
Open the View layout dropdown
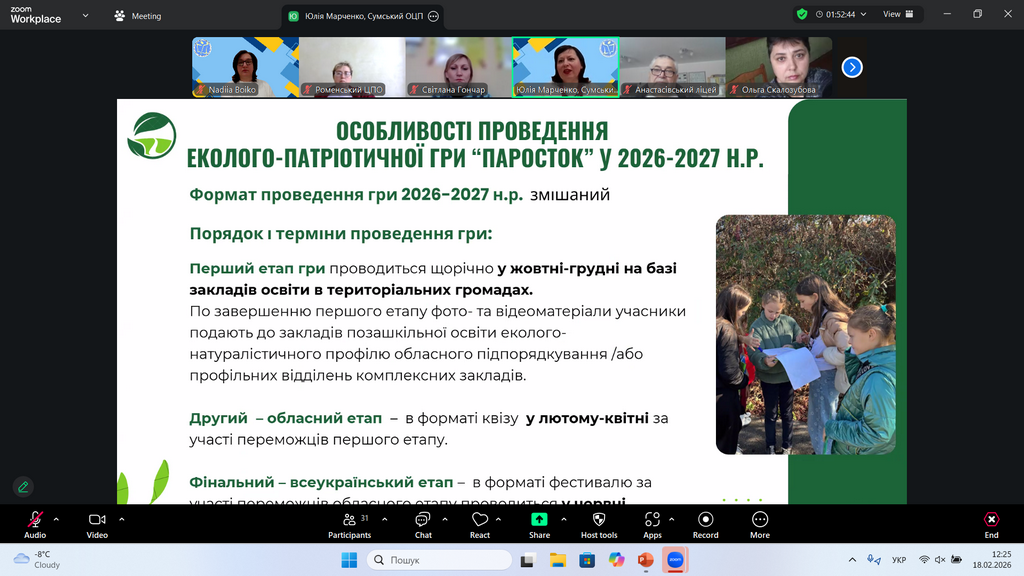(897, 14)
